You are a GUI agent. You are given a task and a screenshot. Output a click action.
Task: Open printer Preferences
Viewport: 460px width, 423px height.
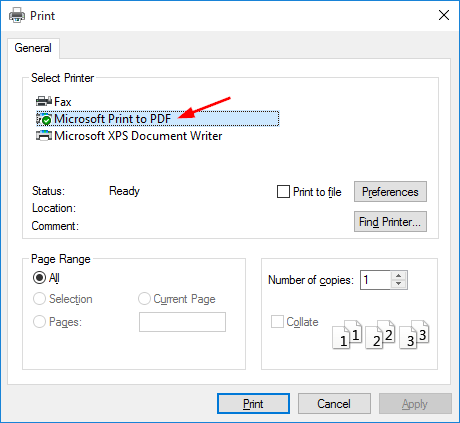pyautogui.click(x=390, y=192)
